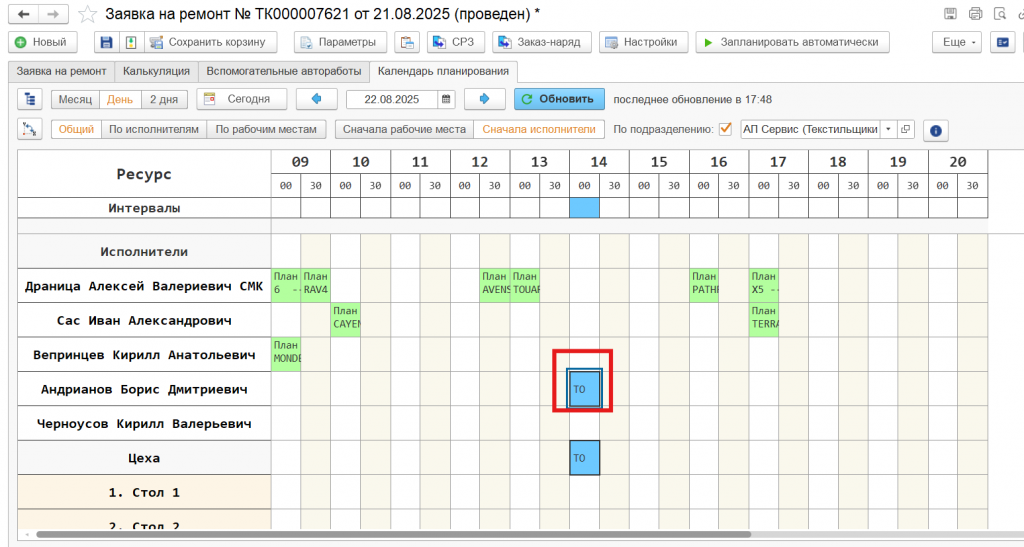This screenshot has width=1024, height=547.
Task: Click the blue right arrow next-day button
Action: (485, 99)
